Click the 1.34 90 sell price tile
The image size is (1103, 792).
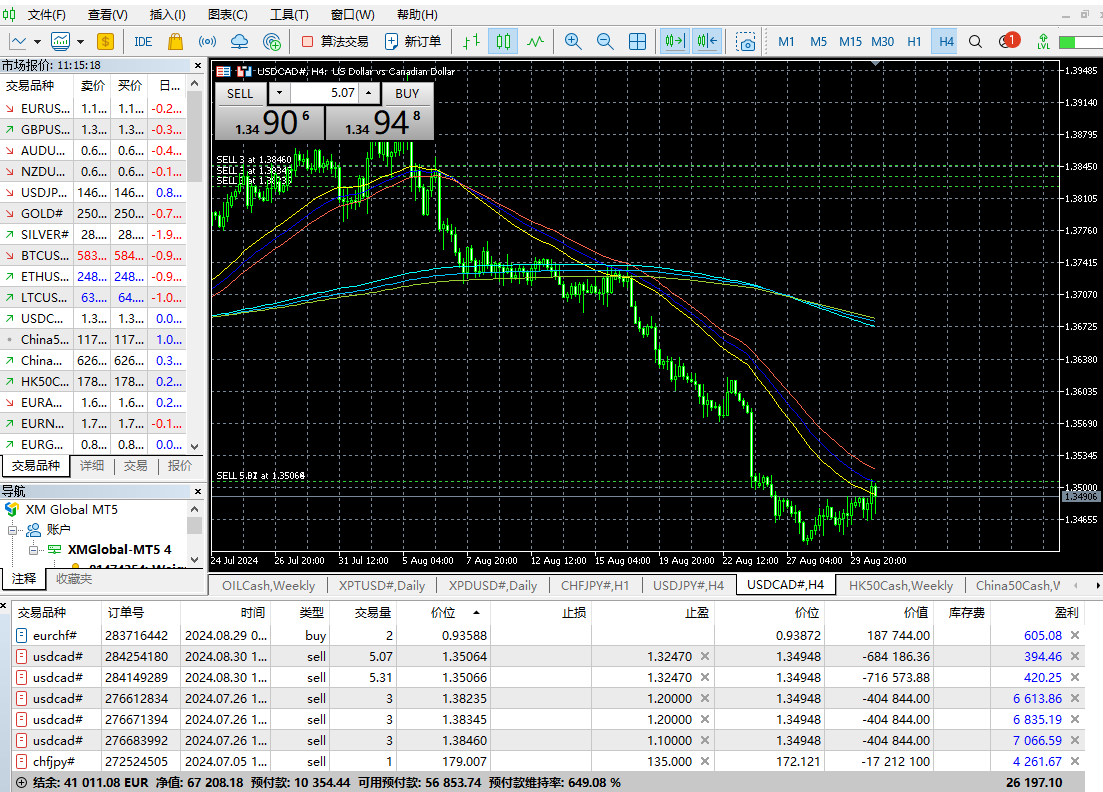[x=269, y=122]
